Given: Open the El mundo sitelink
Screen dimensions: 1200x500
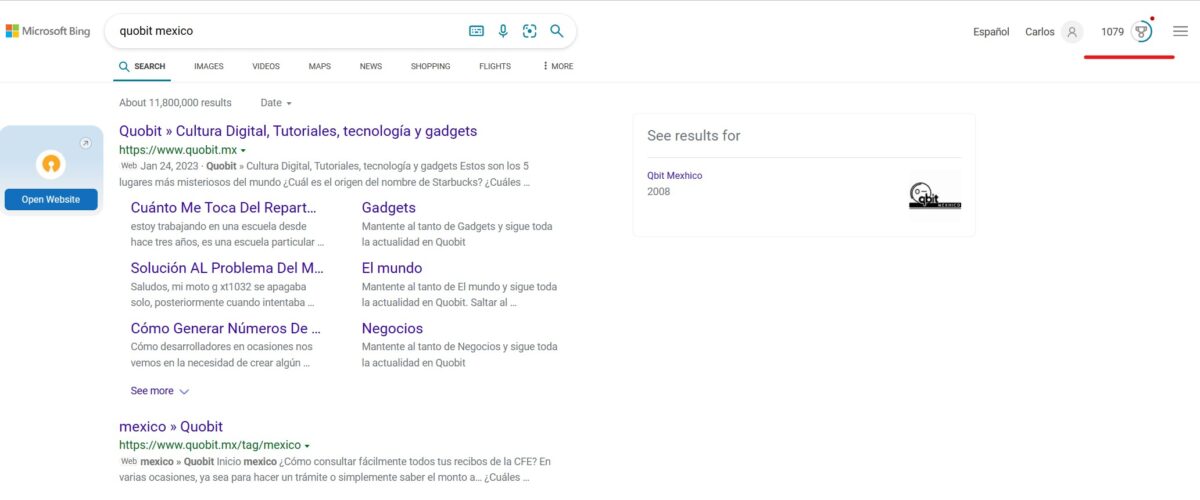Looking at the screenshot, I should point(392,268).
